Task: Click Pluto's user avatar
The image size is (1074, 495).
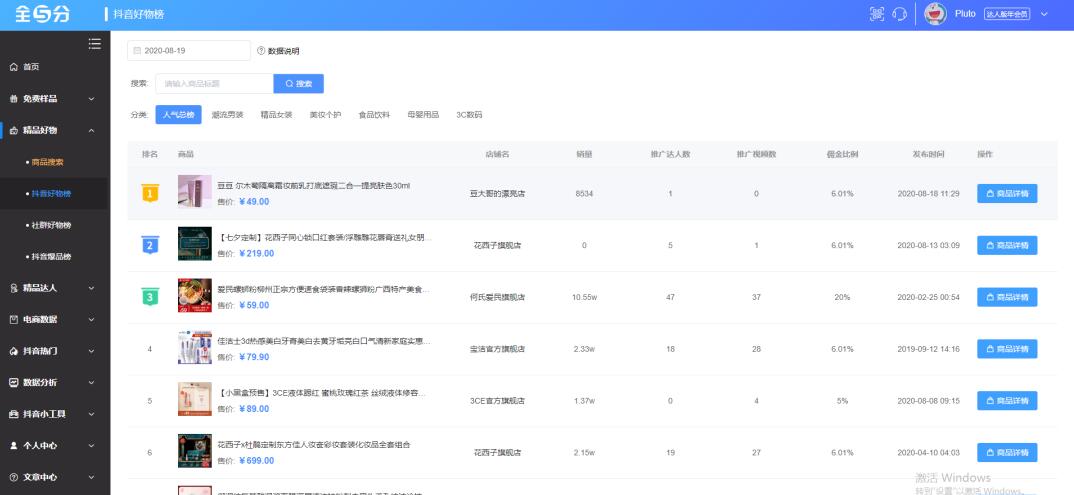Action: click(935, 14)
